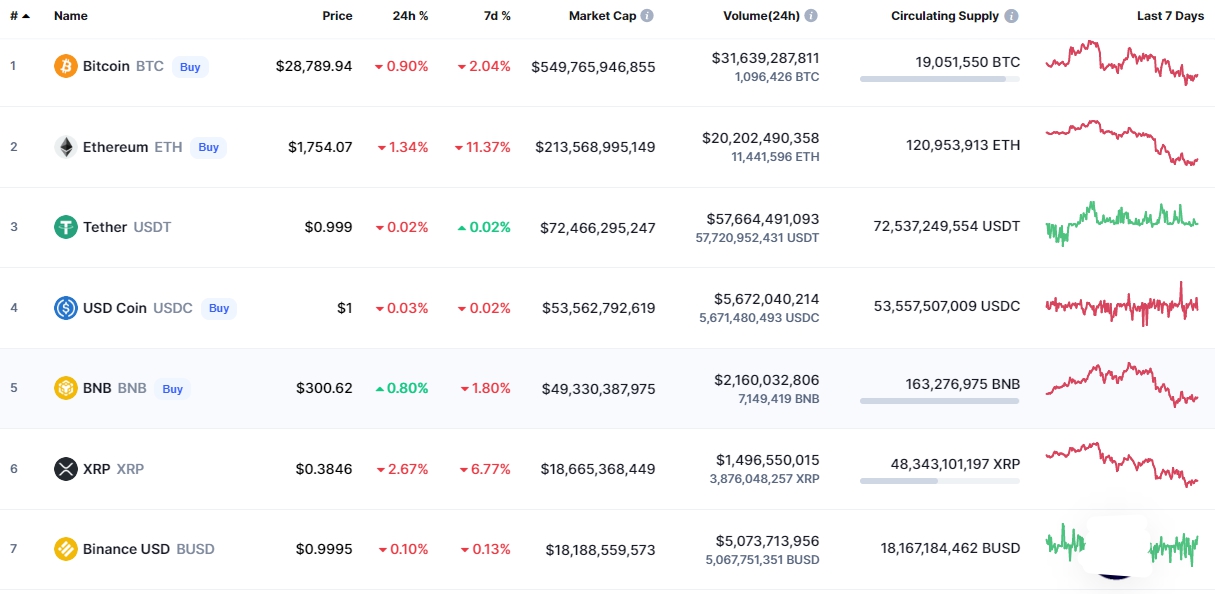Viewport: 1215px width, 594px height.
Task: Click Bitcoin market cap $549,765,946,855
Action: click(594, 66)
